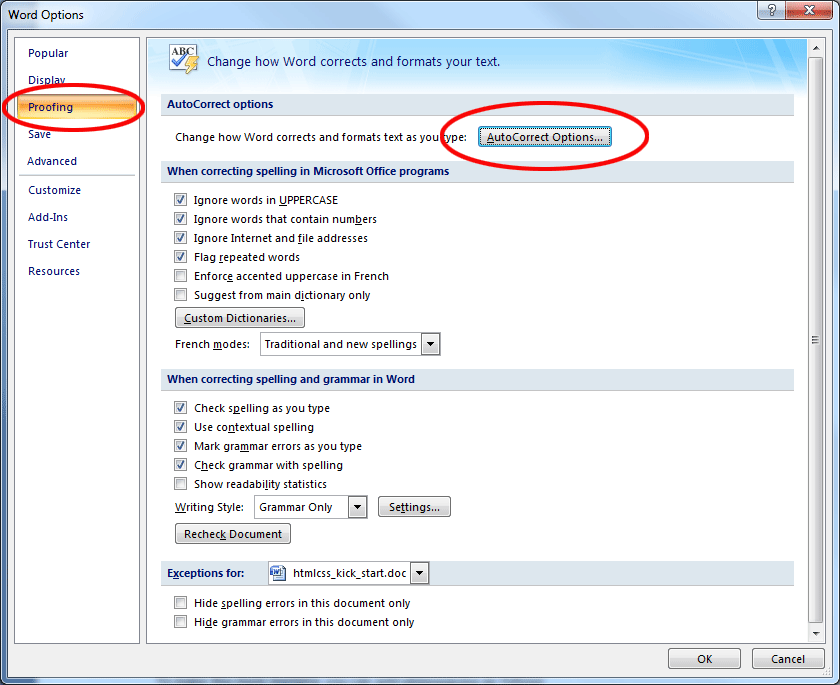This screenshot has height=685, width=840.
Task: Enable Hide grammar errors in this document only
Action: [181, 622]
